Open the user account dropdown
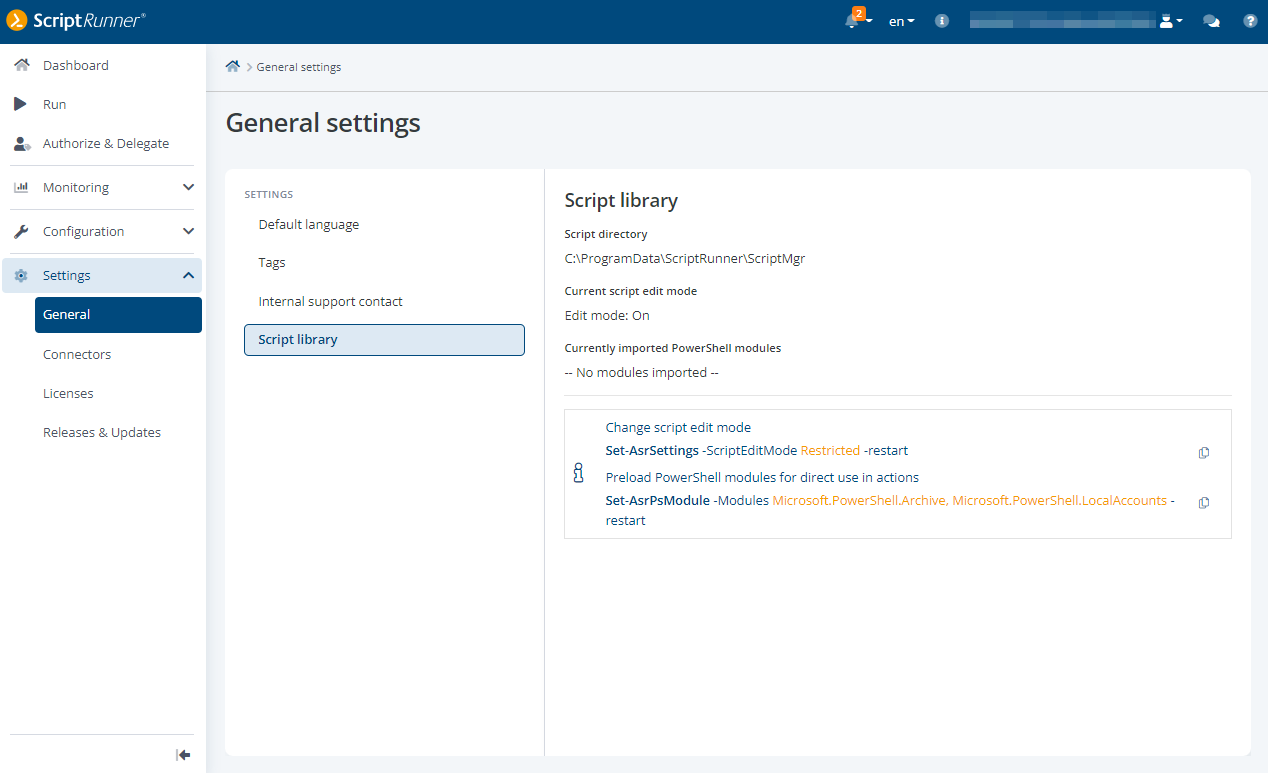Image resolution: width=1268 pixels, height=773 pixels. tap(1170, 21)
